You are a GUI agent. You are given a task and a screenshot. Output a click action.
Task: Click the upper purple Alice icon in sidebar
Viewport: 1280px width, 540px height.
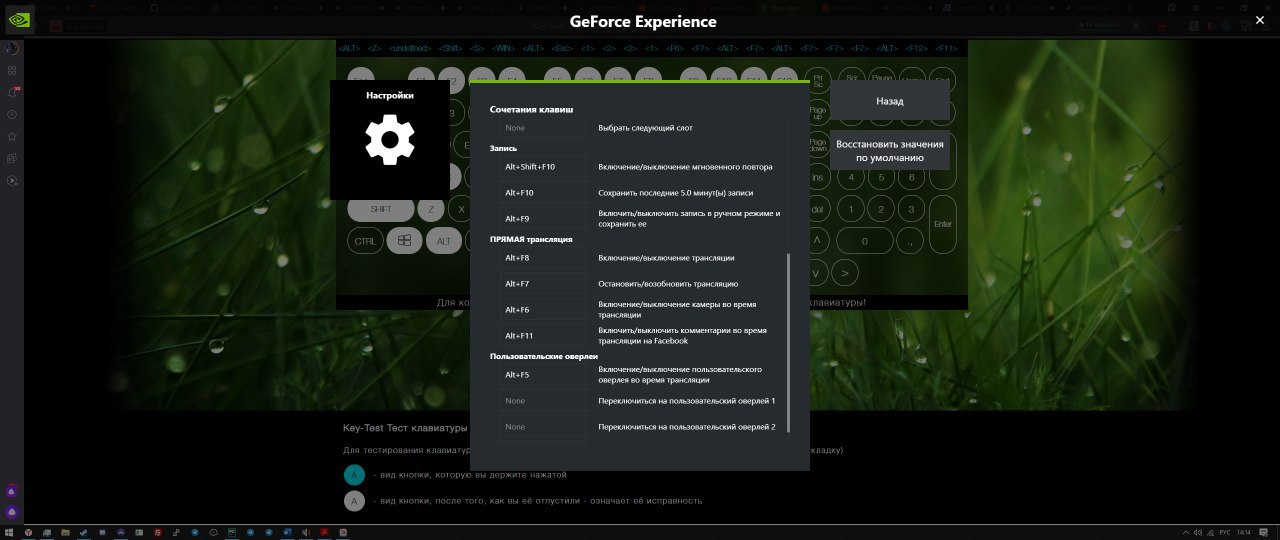coord(12,492)
